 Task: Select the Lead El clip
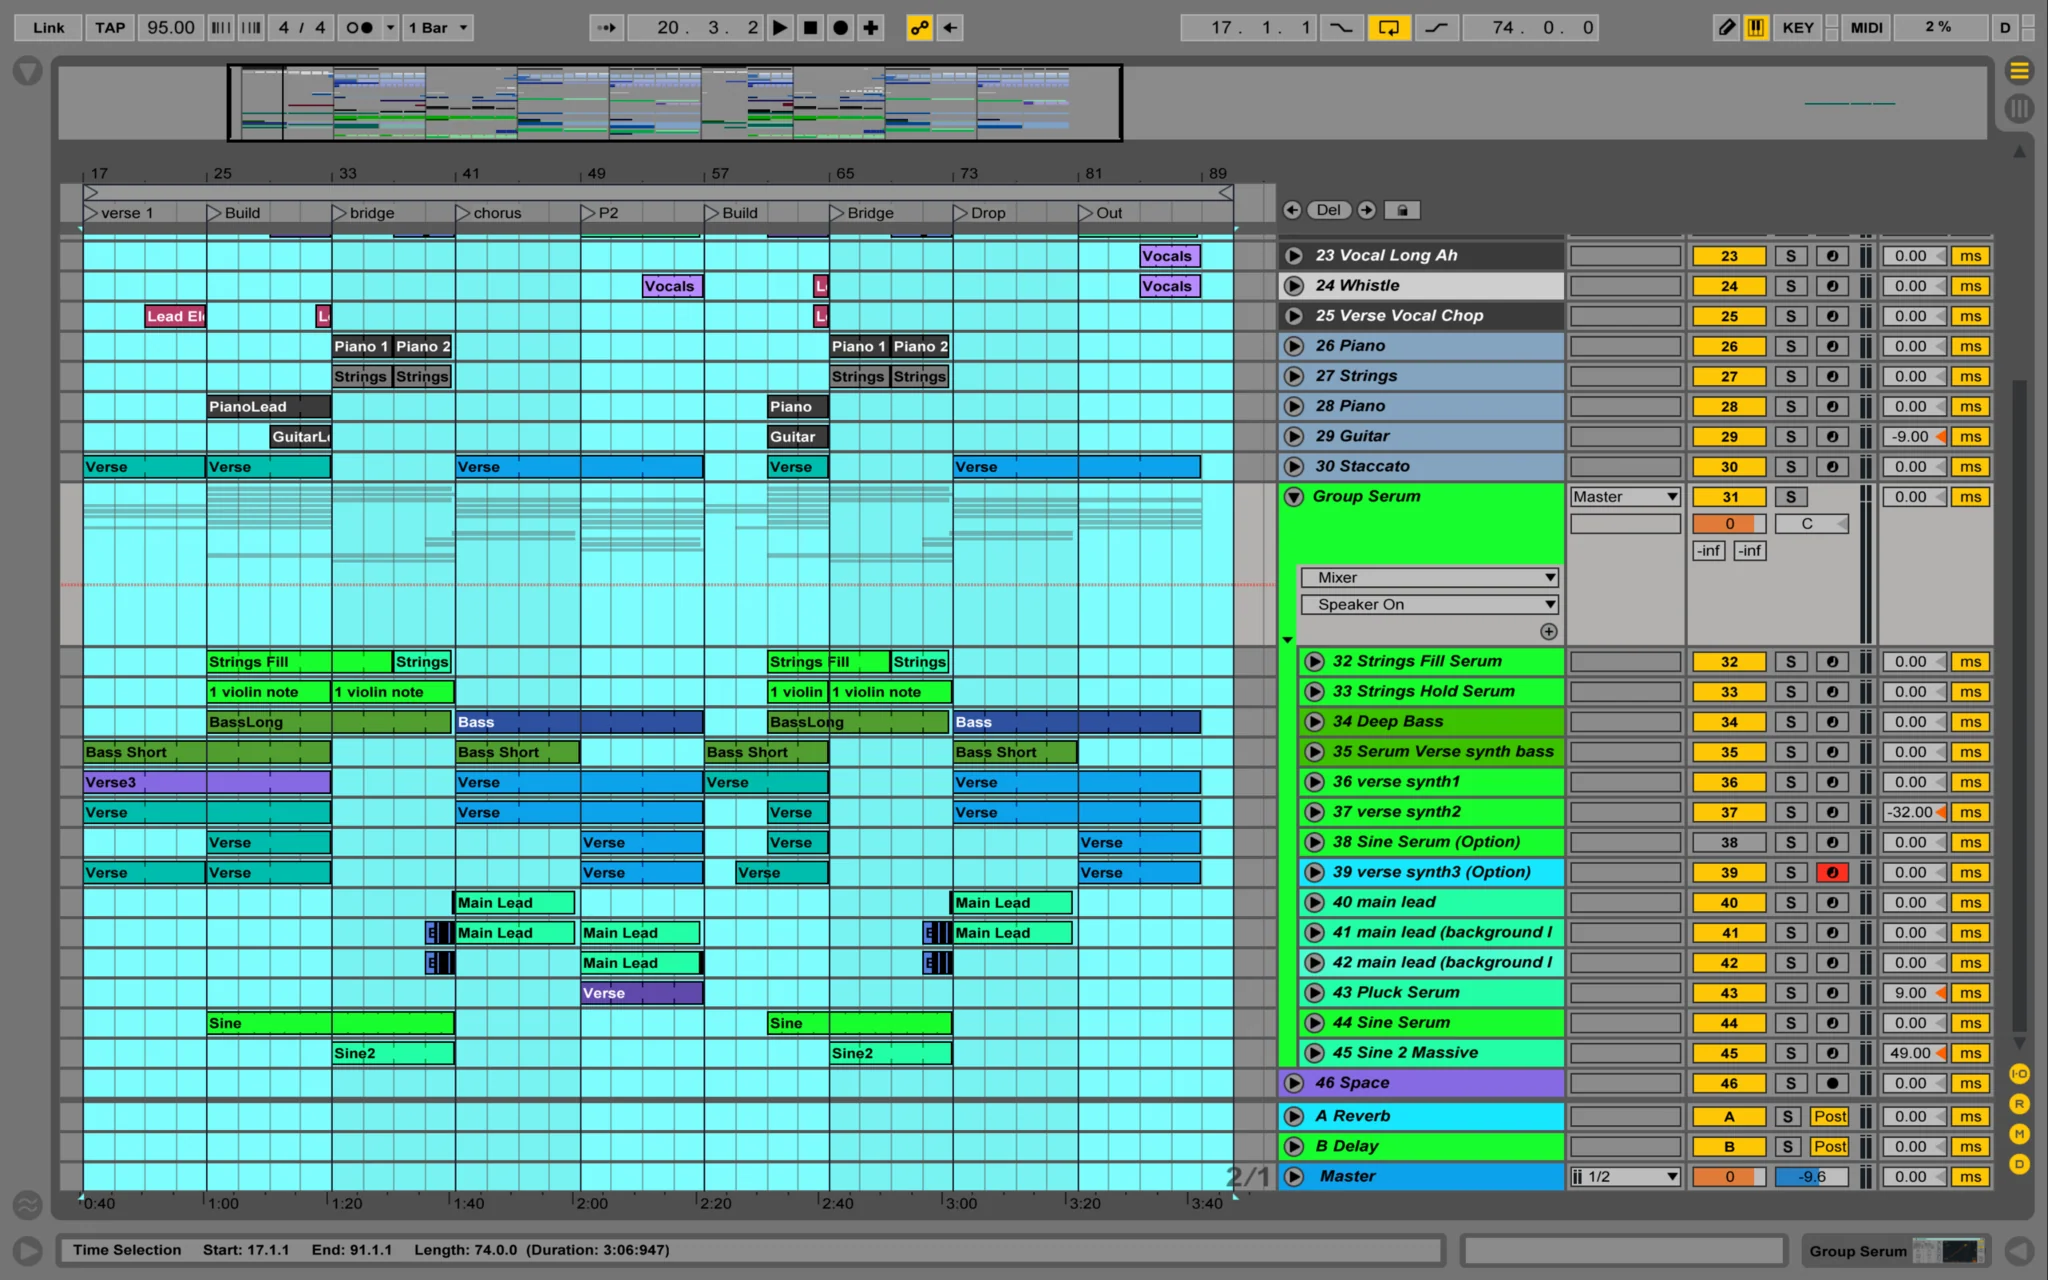tap(175, 316)
